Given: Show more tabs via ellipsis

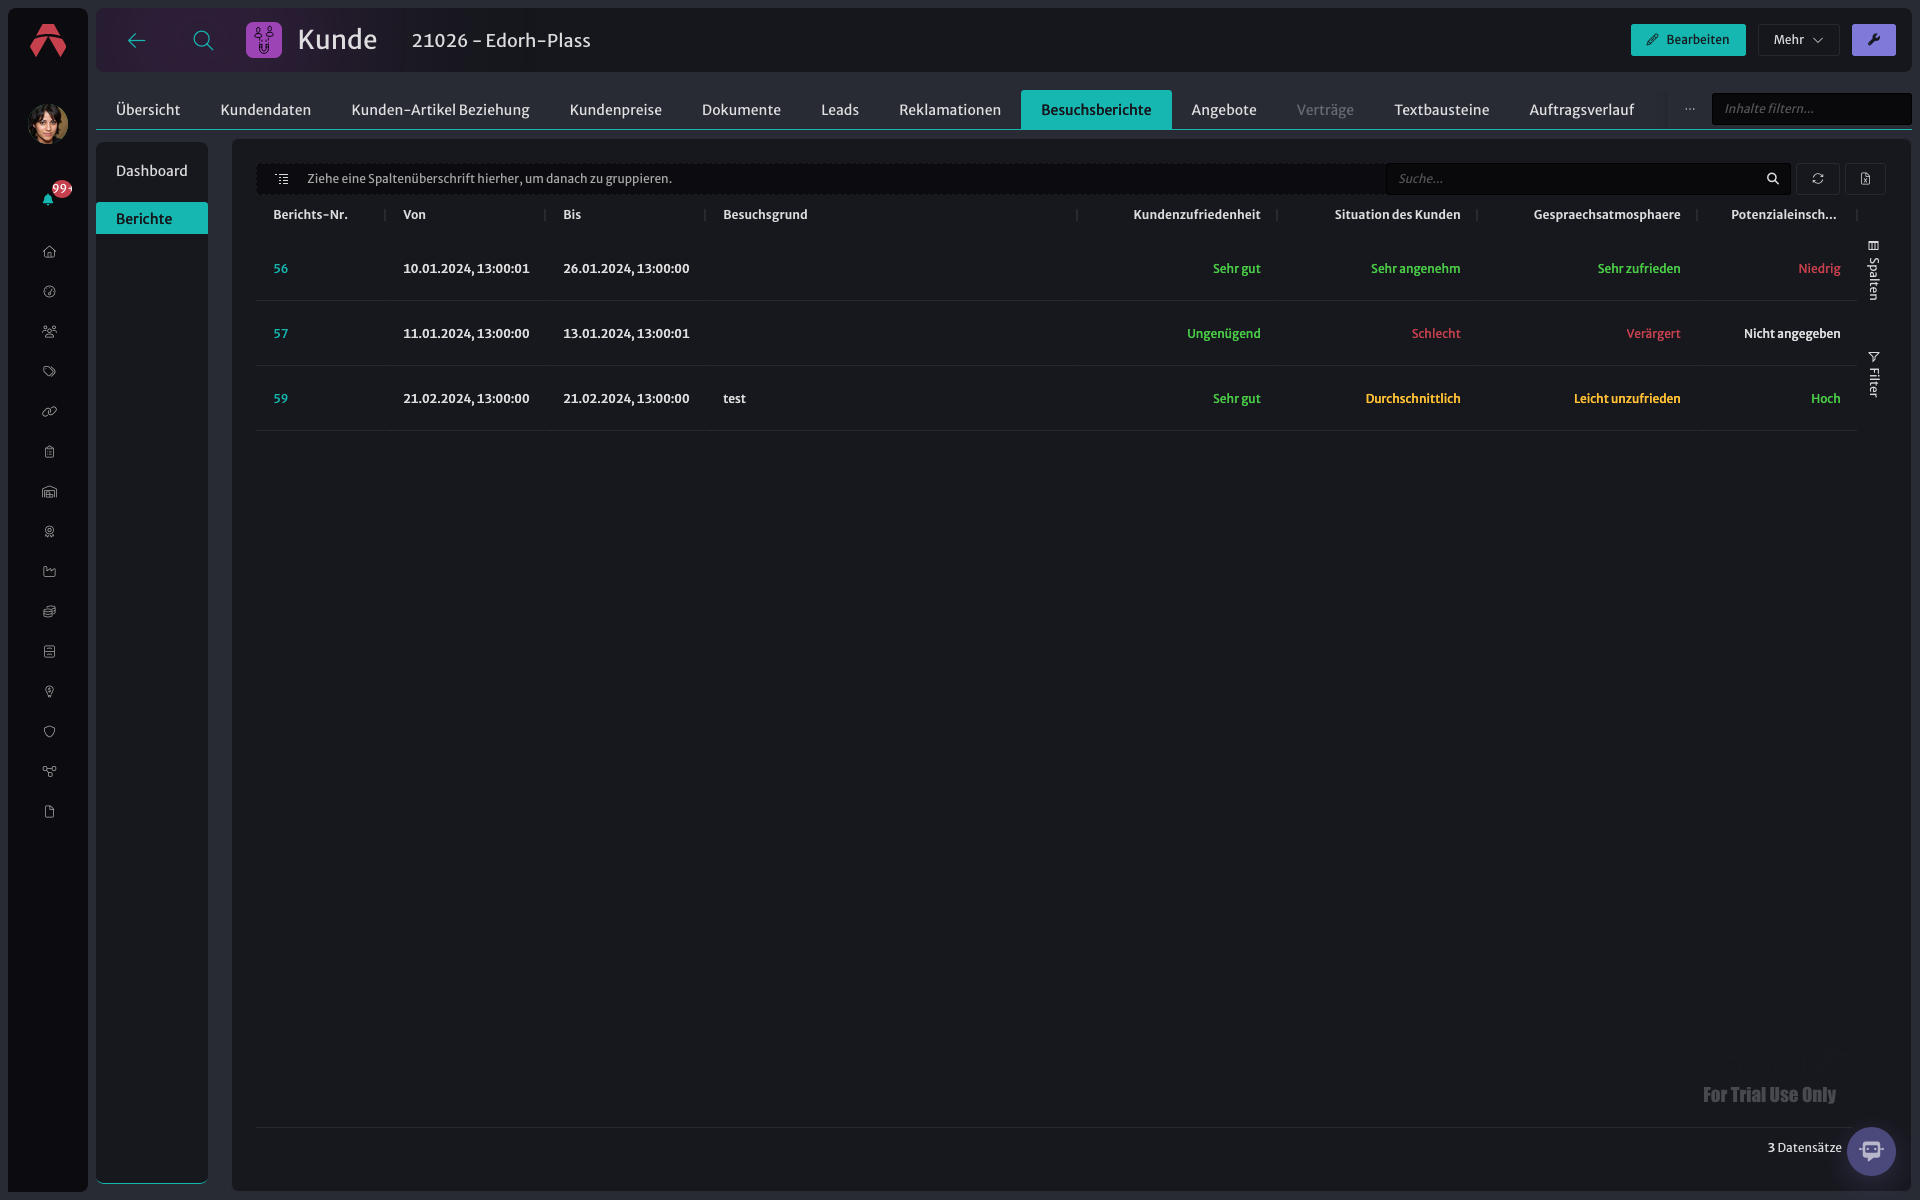Looking at the screenshot, I should click(x=1690, y=109).
